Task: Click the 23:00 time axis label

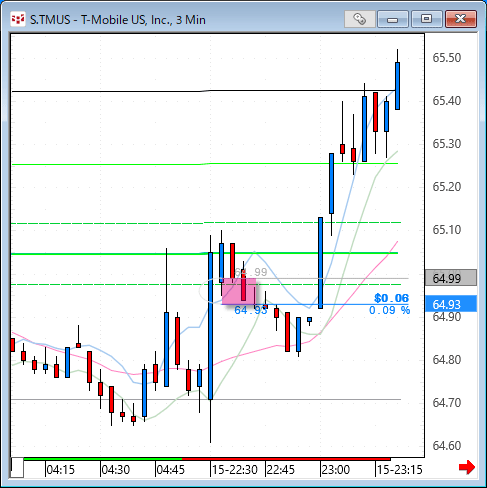Action: 336,470
